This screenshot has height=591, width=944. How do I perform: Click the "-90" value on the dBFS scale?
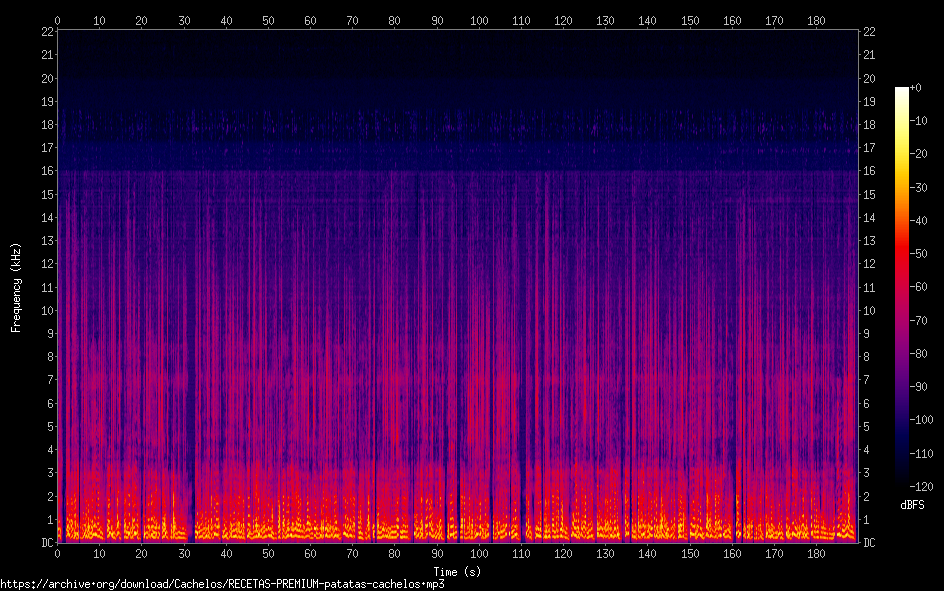919,387
